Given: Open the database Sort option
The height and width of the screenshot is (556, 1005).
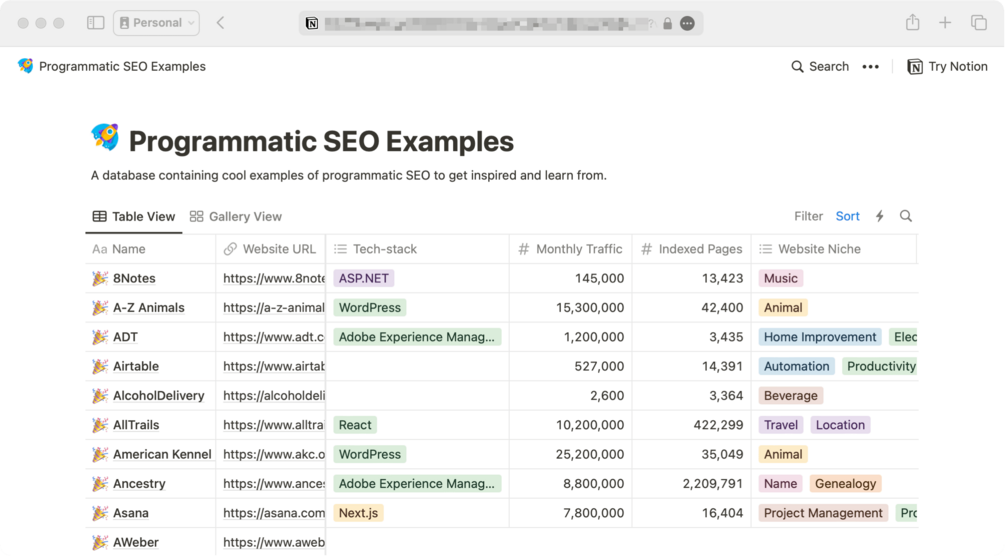Looking at the screenshot, I should tap(848, 216).
